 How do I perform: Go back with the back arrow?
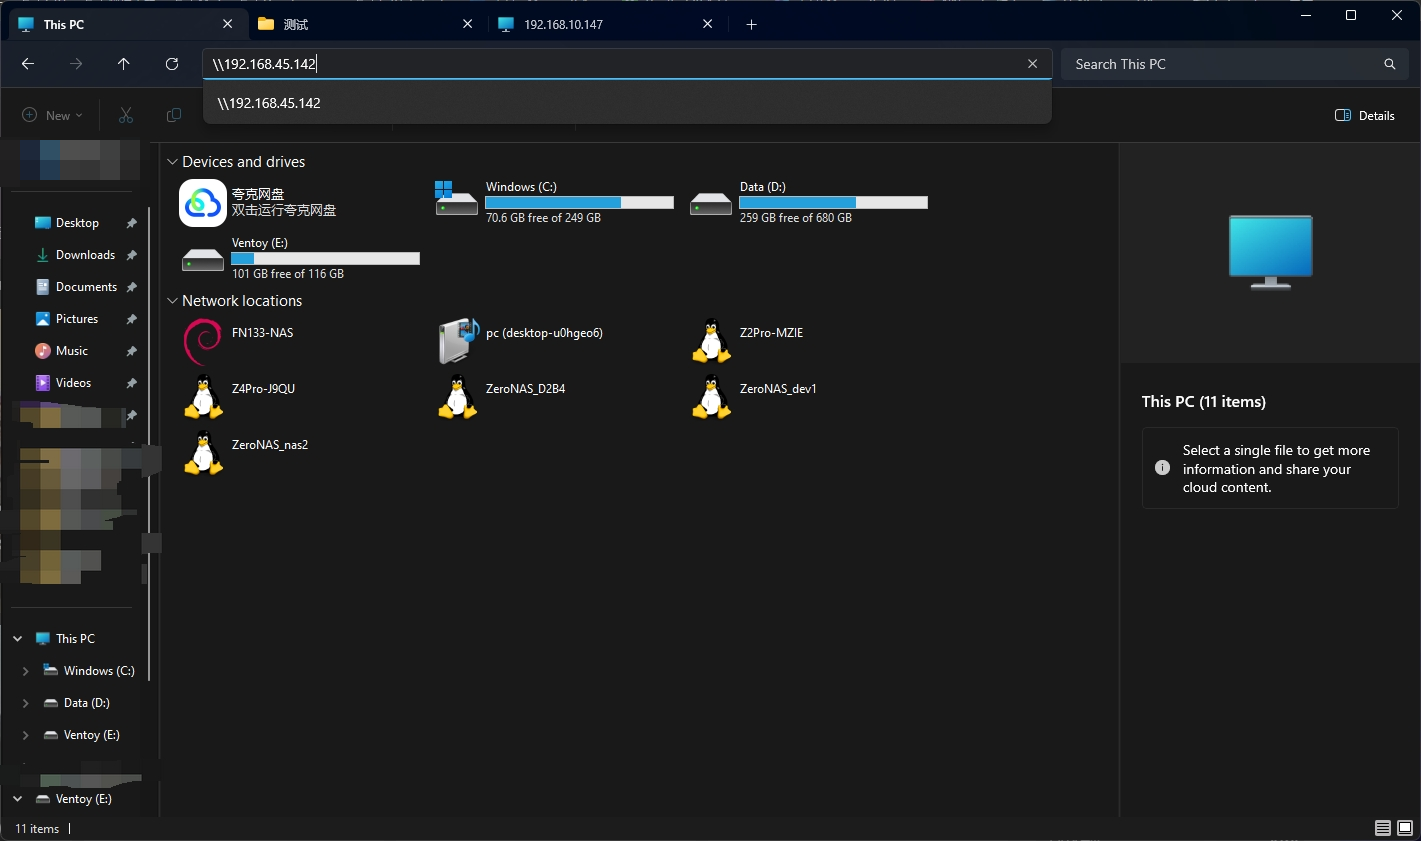pos(28,64)
